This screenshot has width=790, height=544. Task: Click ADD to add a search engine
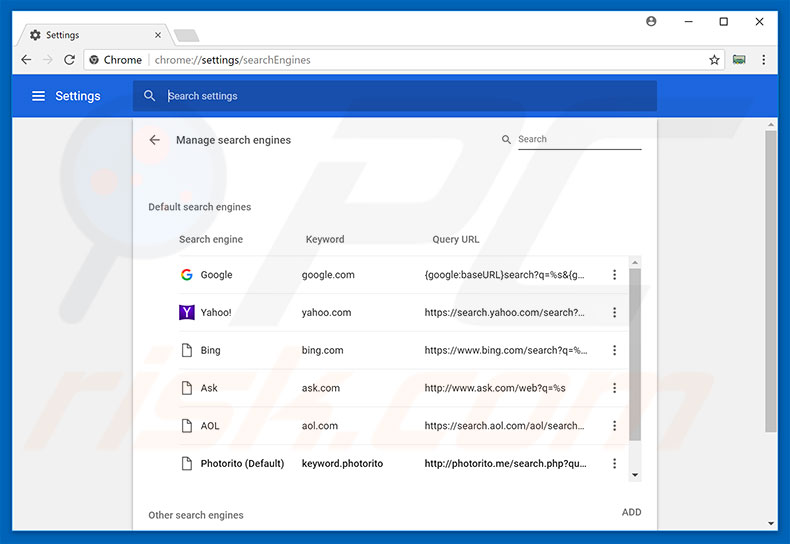[x=631, y=512]
